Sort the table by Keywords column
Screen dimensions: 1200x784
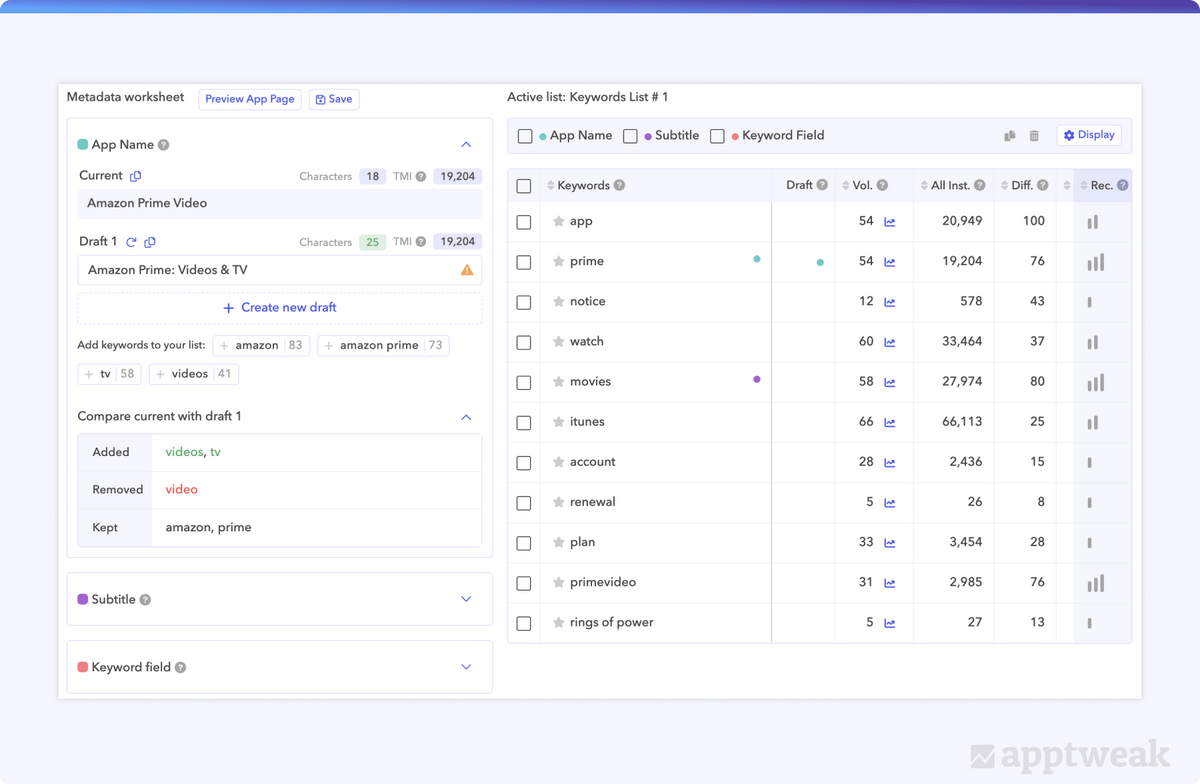point(550,186)
